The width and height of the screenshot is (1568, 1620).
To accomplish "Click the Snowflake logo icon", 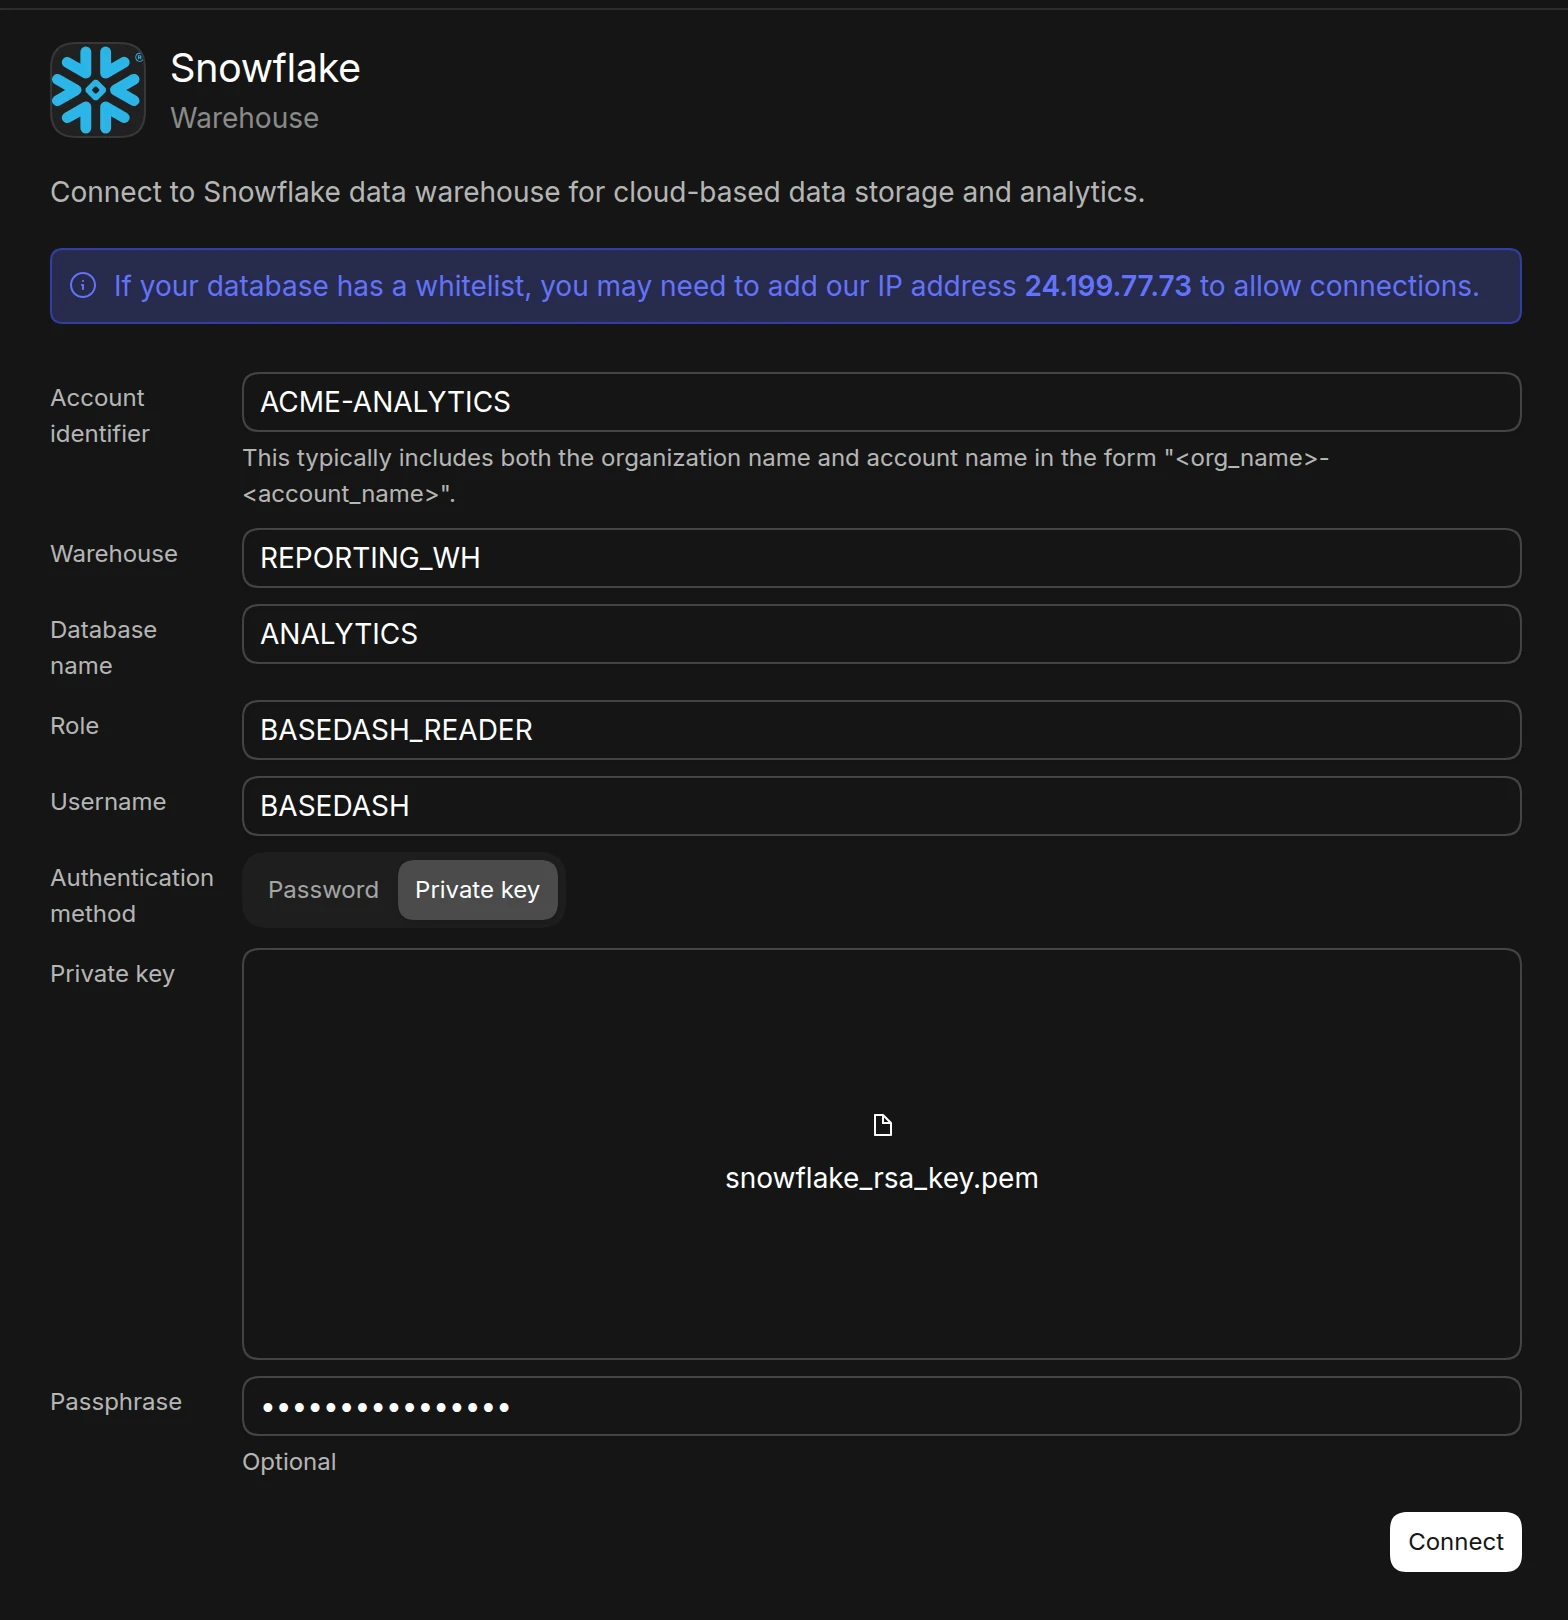I will tap(98, 90).
